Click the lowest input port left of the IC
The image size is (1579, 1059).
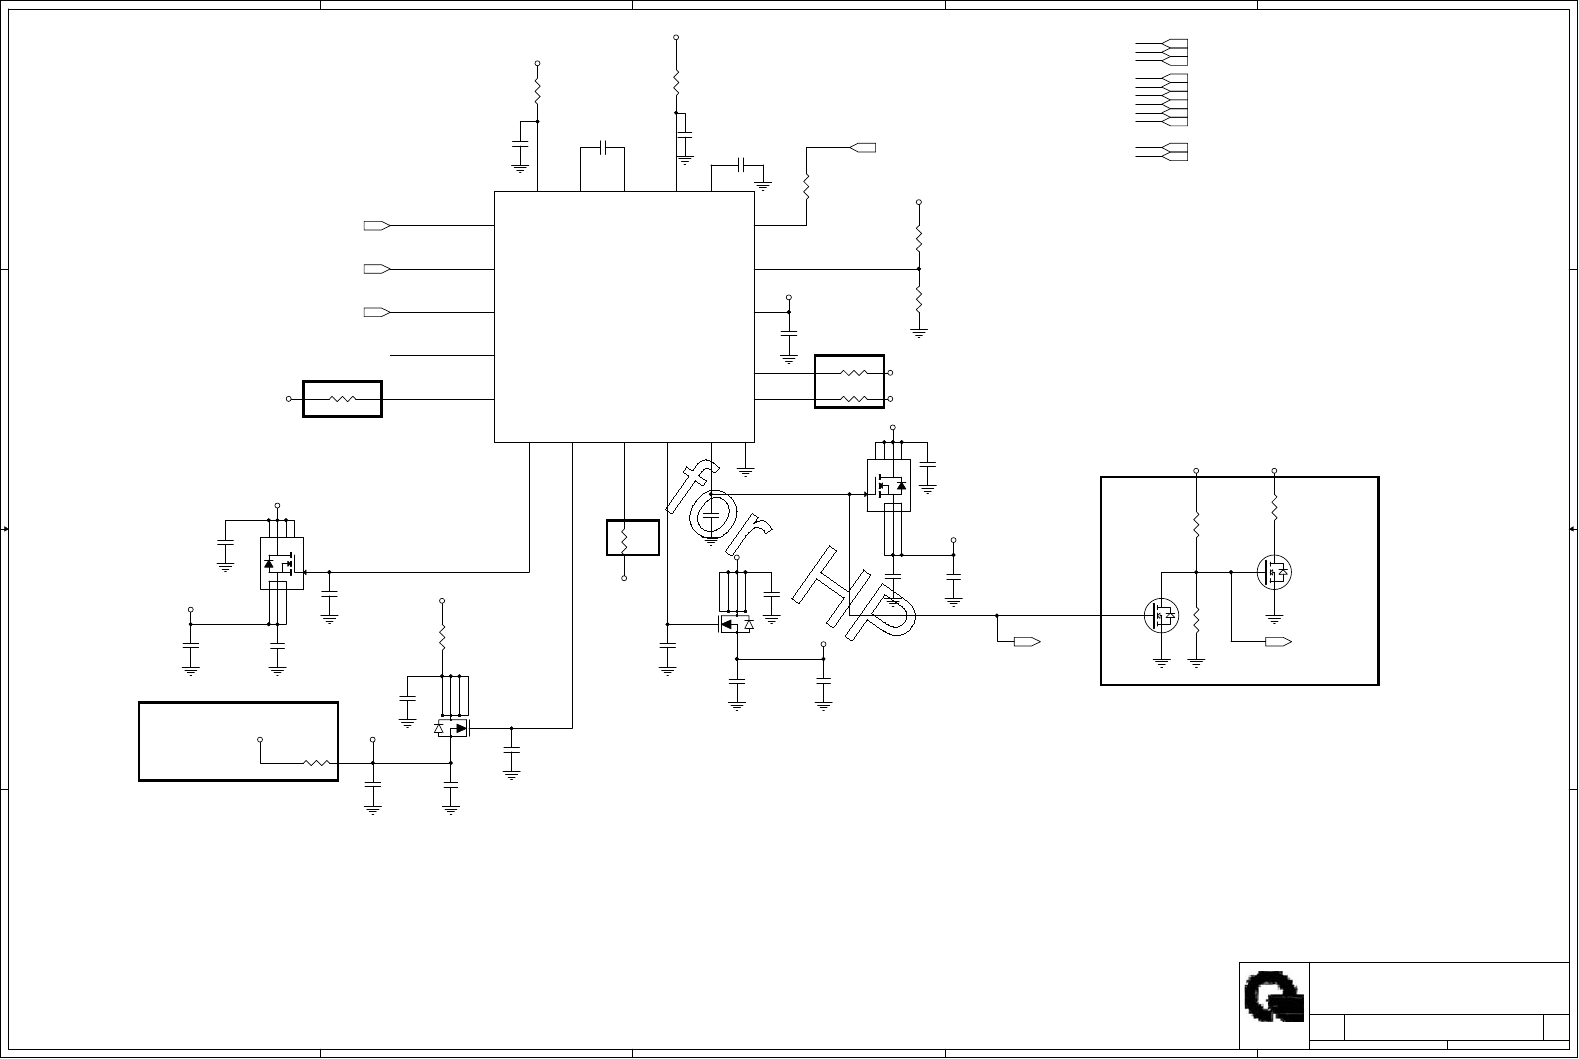click(x=377, y=313)
